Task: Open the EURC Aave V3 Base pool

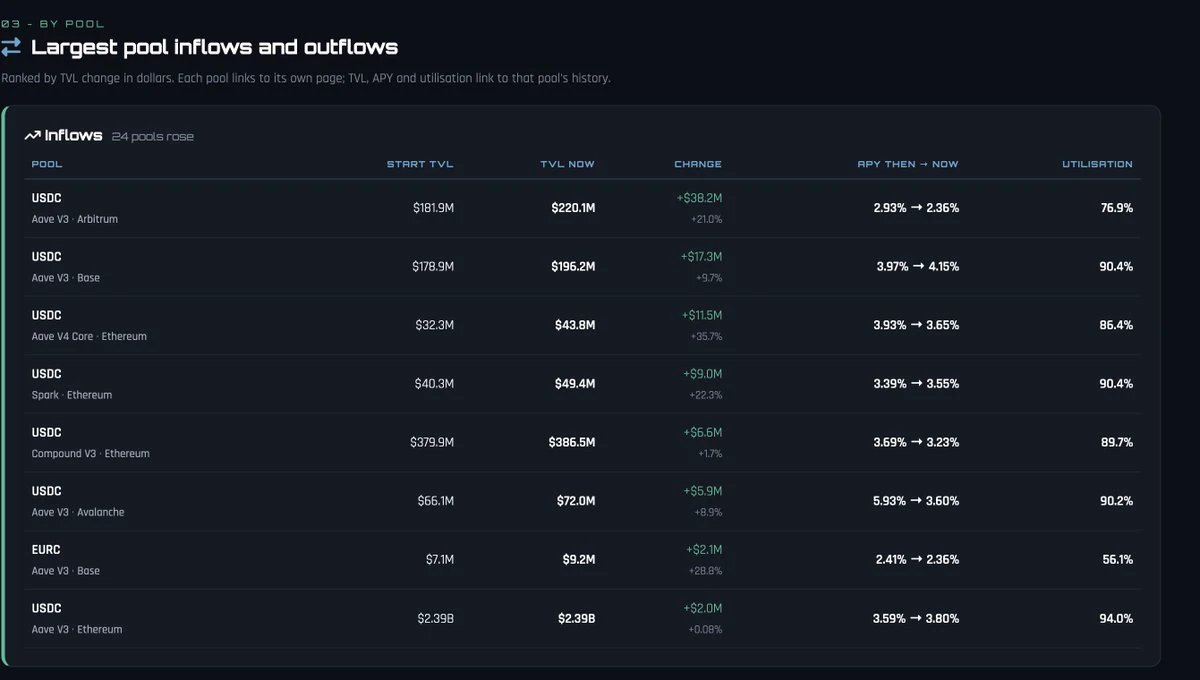Action: 66,560
